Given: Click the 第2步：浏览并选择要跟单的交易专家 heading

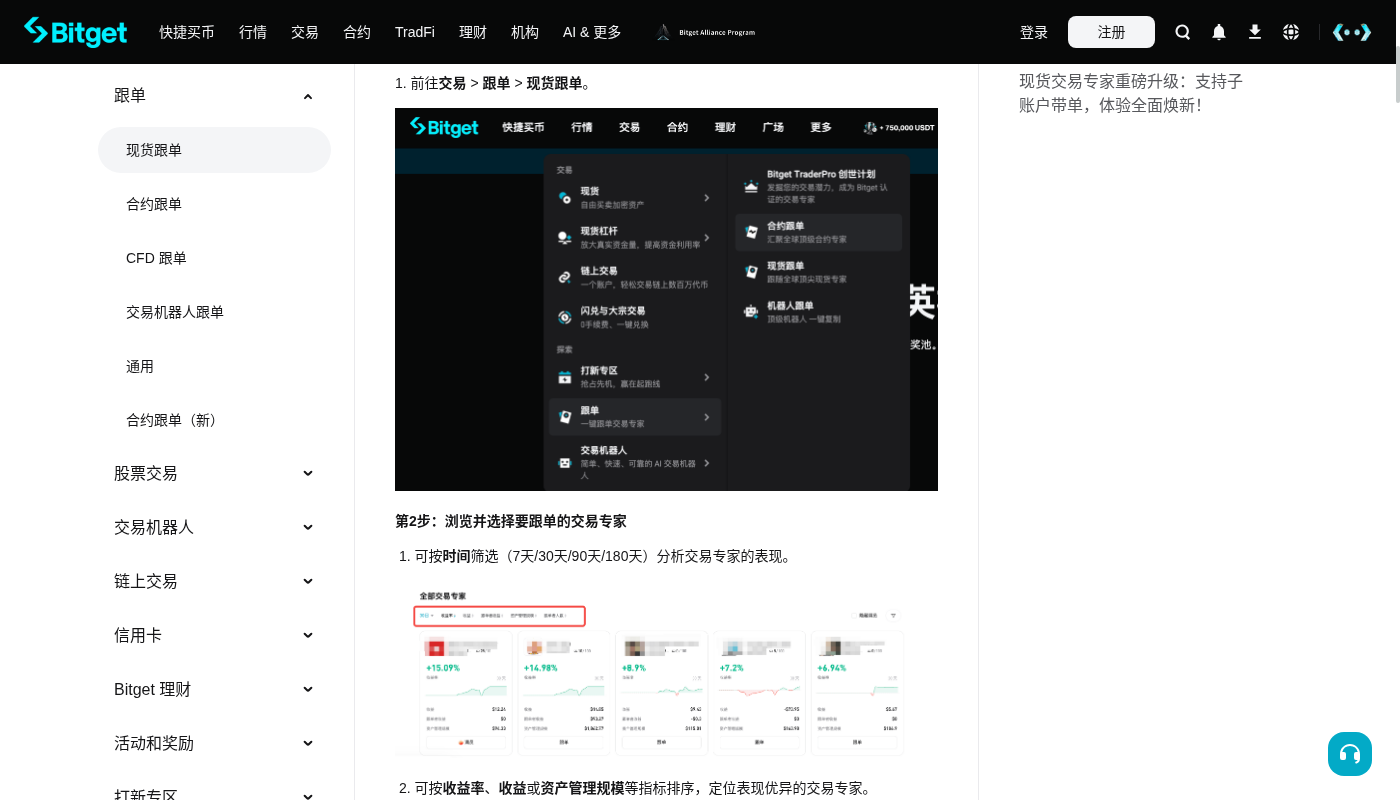Looking at the screenshot, I should pyautogui.click(x=511, y=521).
